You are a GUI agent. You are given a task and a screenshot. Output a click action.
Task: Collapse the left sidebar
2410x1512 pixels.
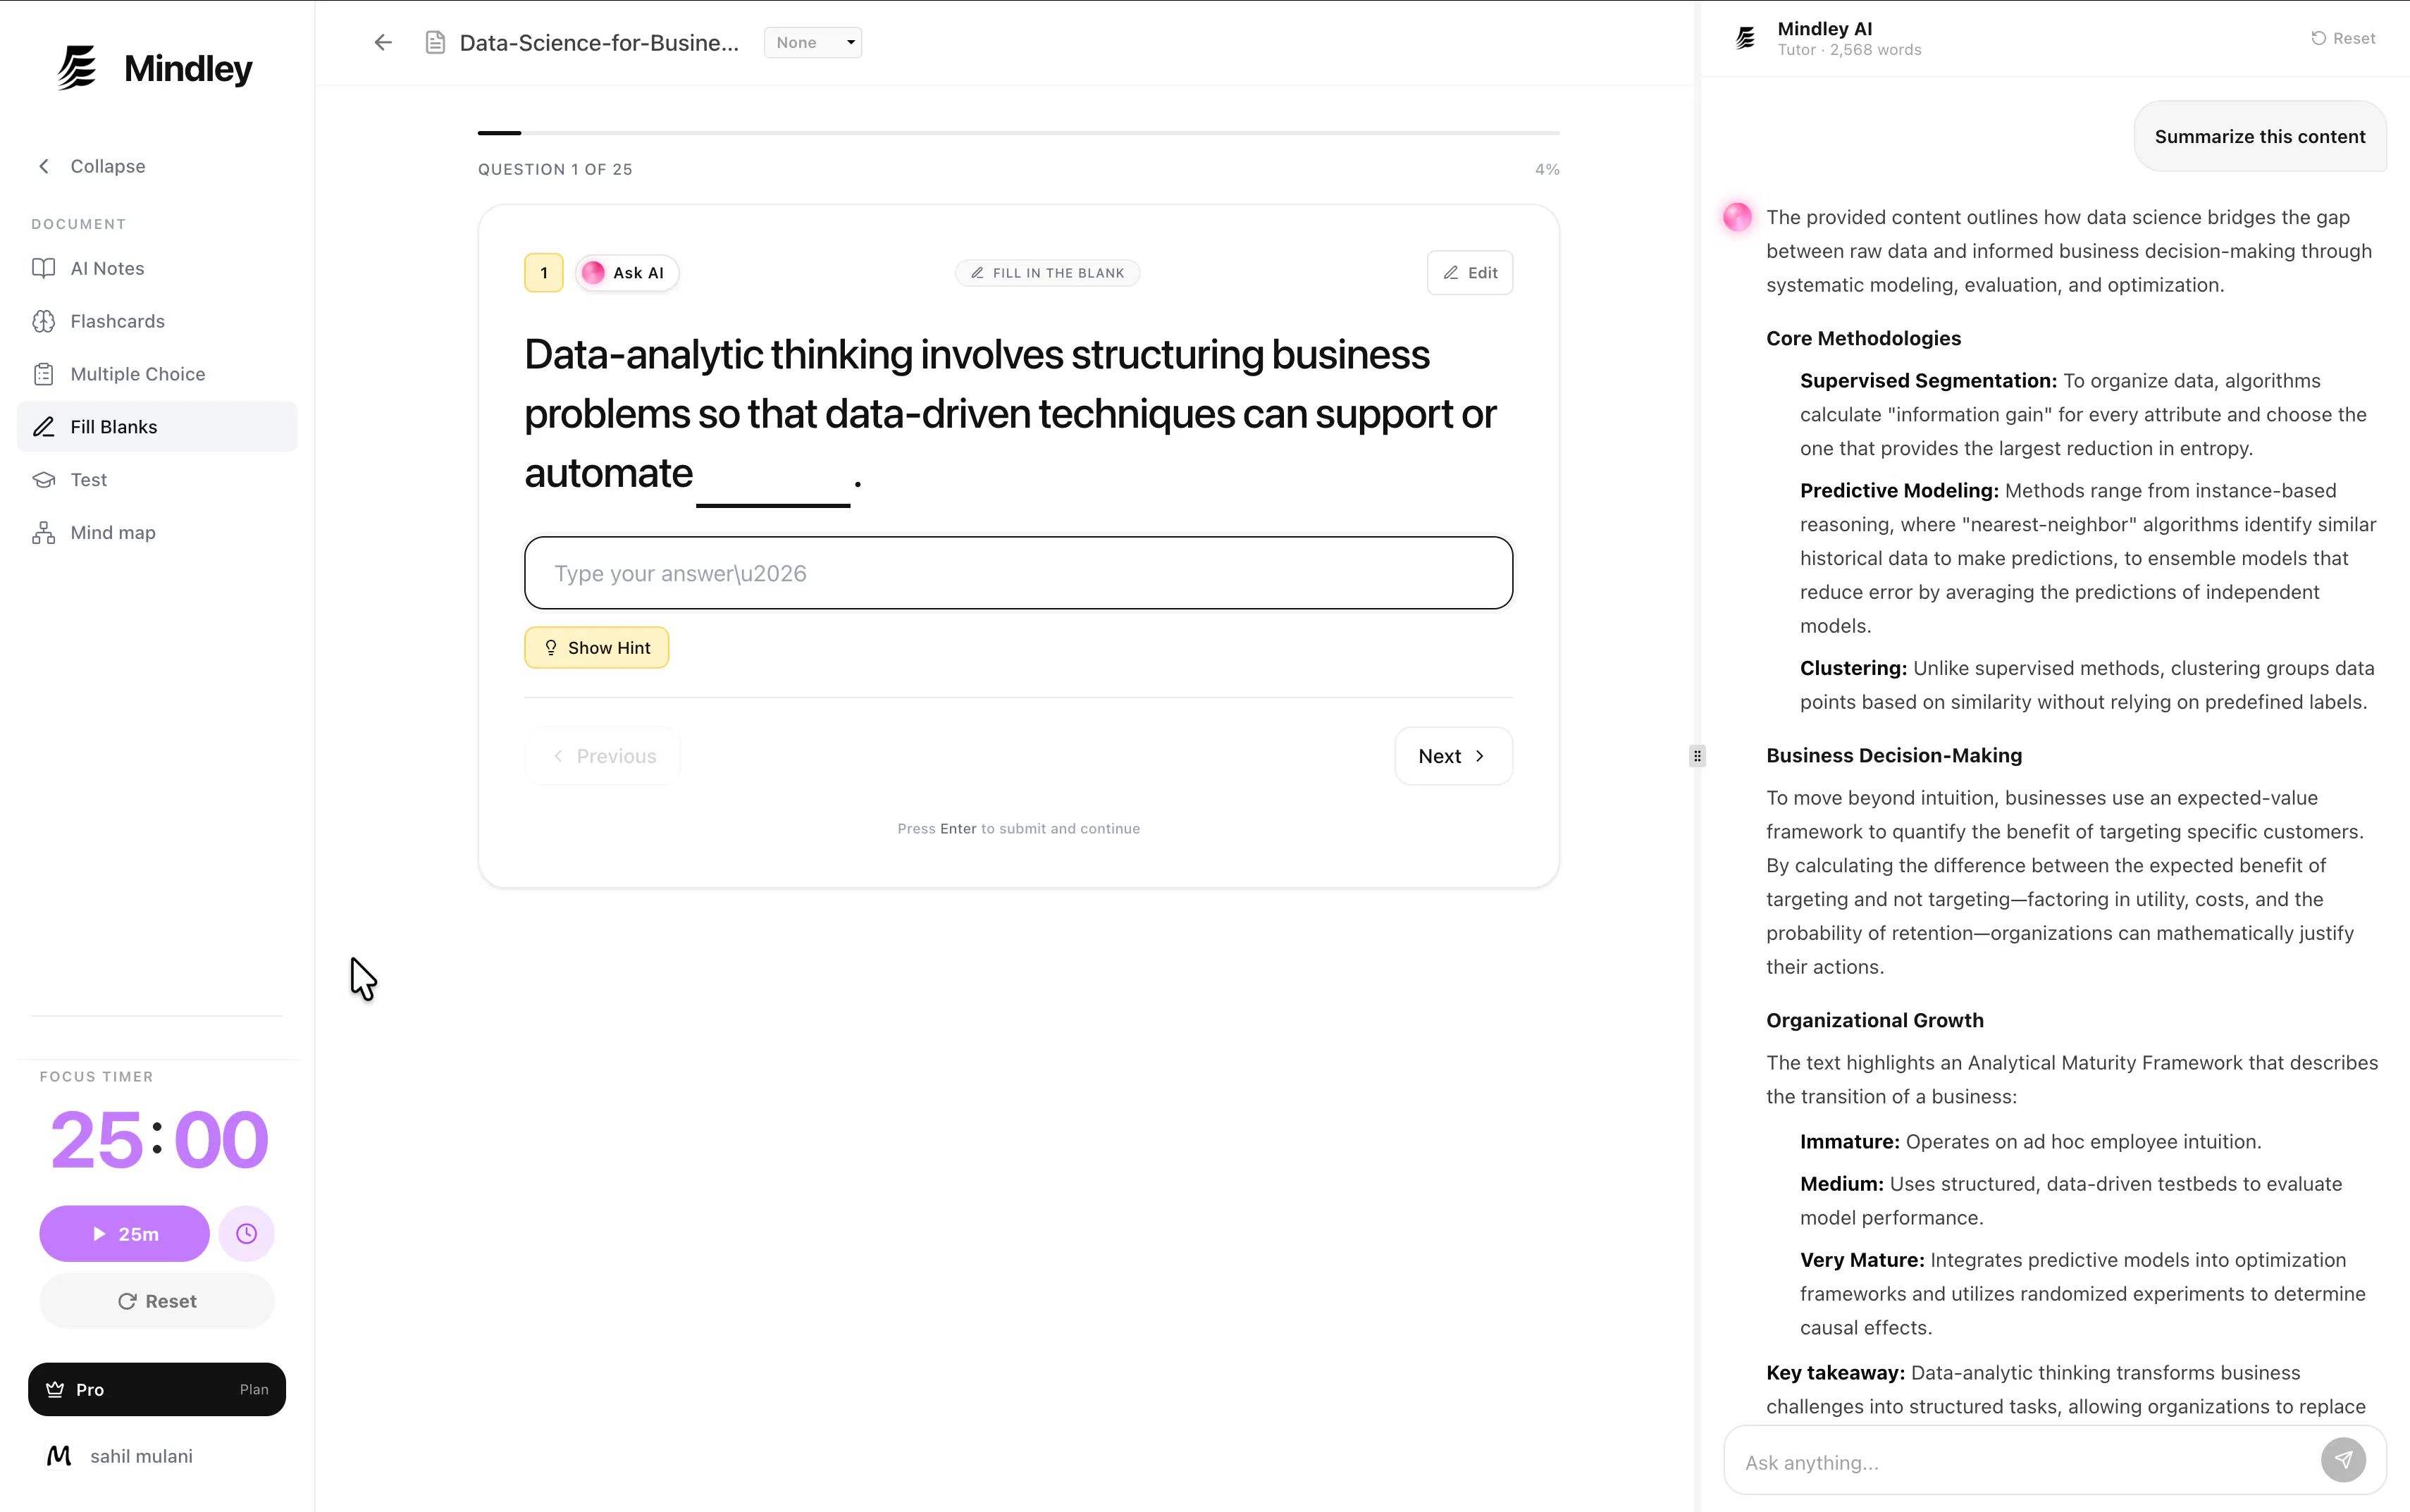point(92,166)
